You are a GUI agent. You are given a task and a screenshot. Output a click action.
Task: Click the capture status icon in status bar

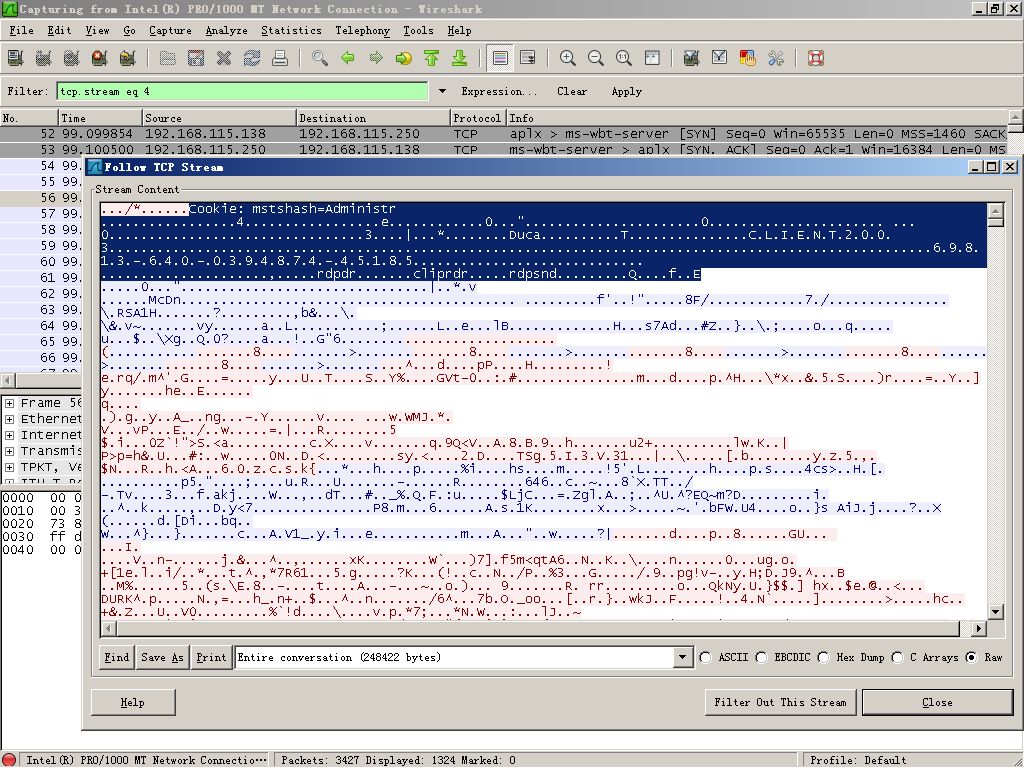click(x=10, y=760)
